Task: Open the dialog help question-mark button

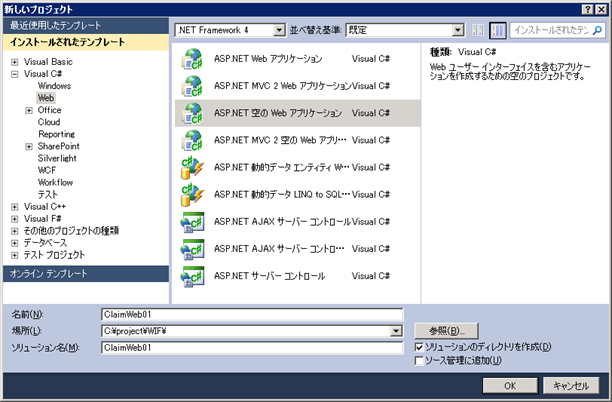Action: click(587, 9)
